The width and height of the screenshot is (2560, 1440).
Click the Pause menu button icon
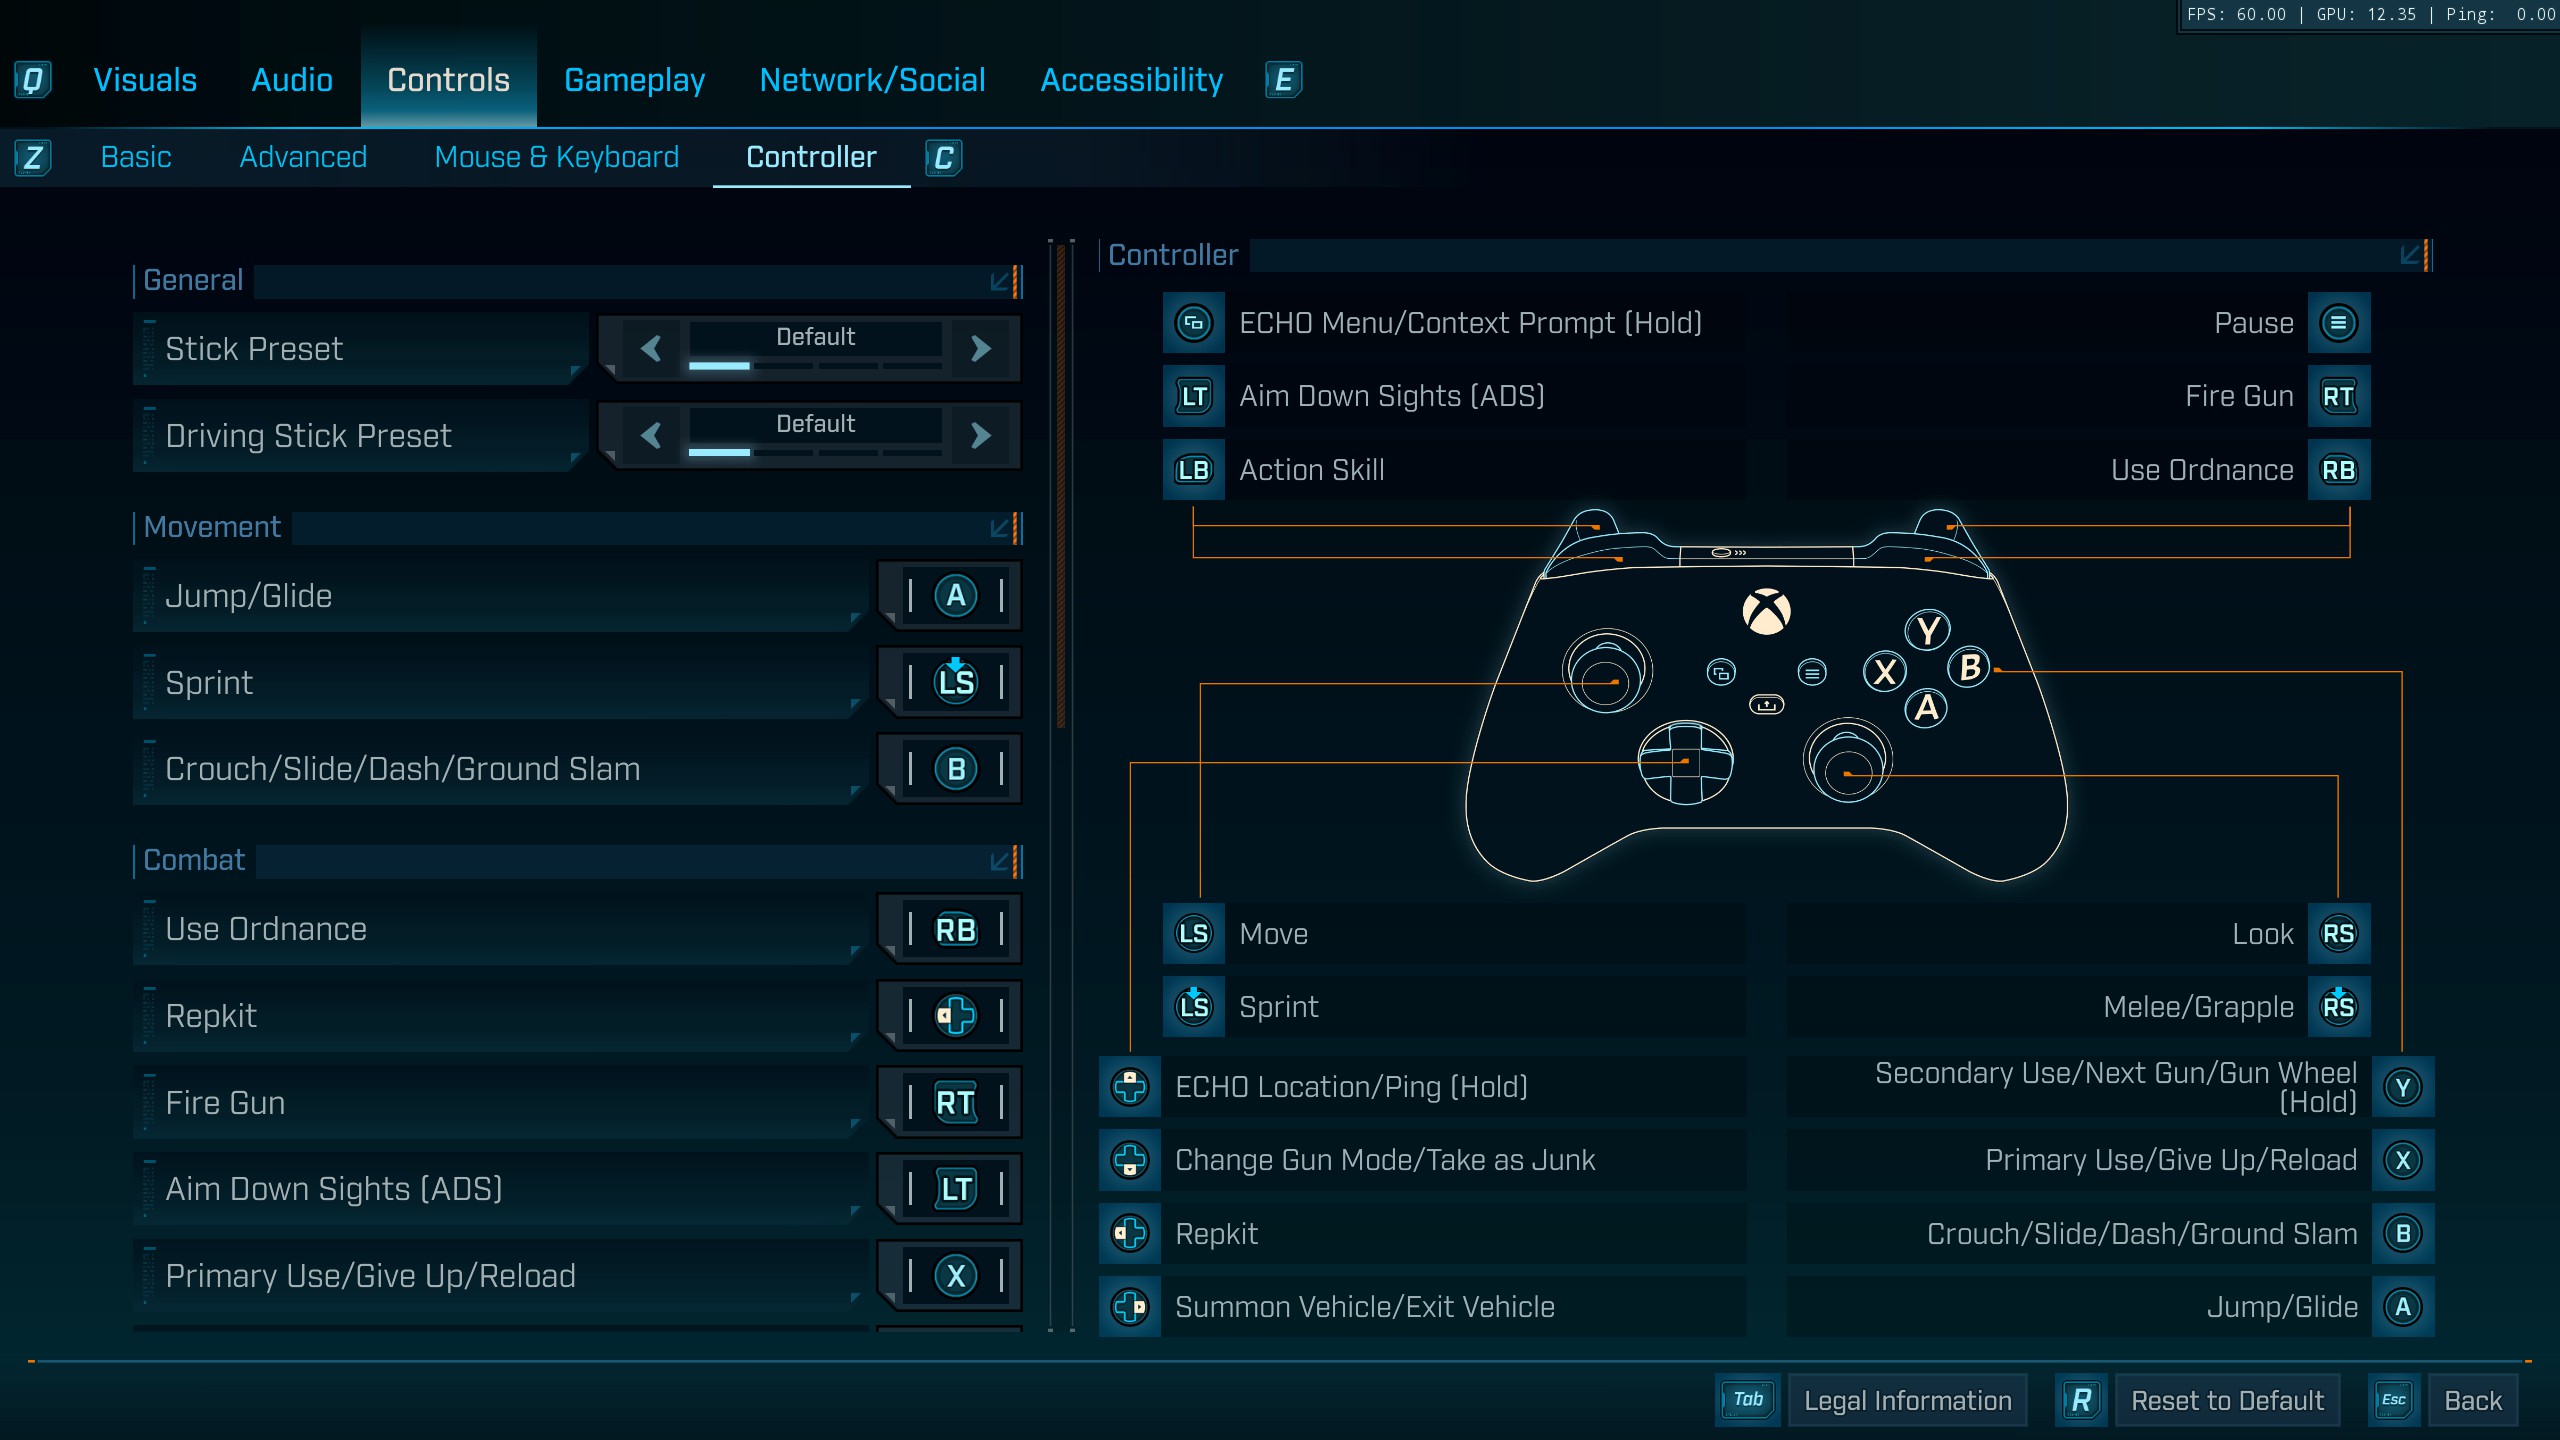2338,323
